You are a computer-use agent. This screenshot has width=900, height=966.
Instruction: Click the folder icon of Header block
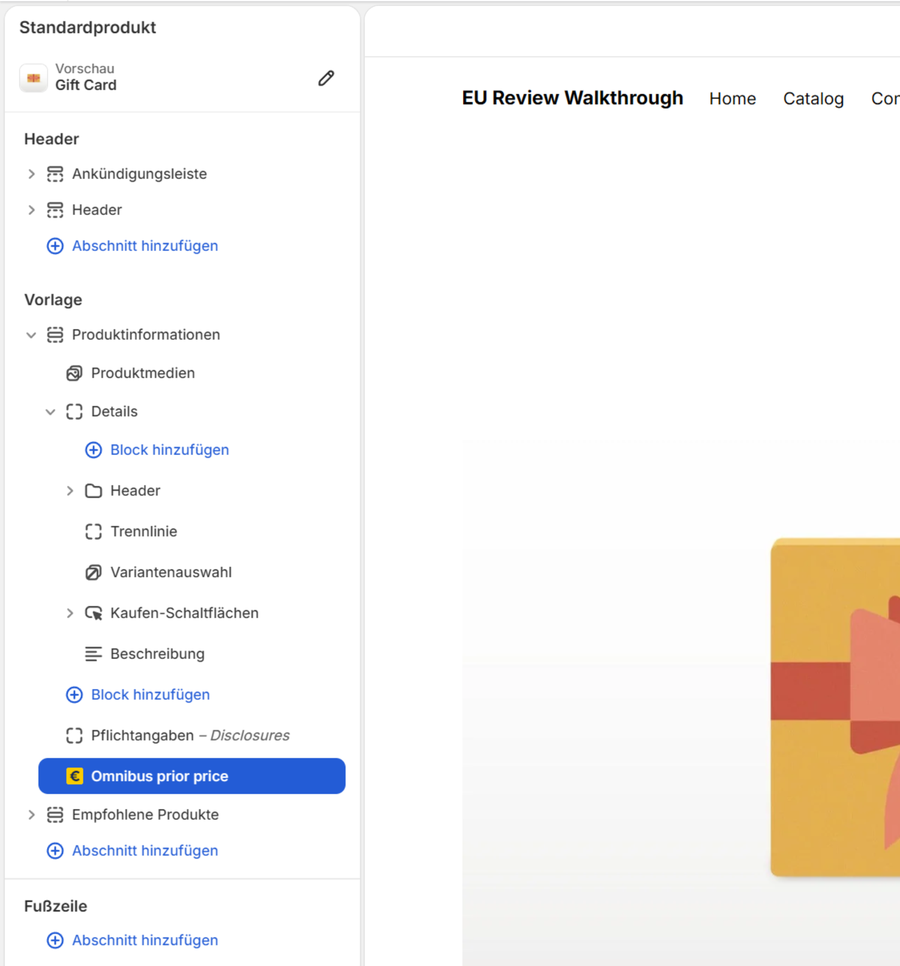pyautogui.click(x=93, y=491)
